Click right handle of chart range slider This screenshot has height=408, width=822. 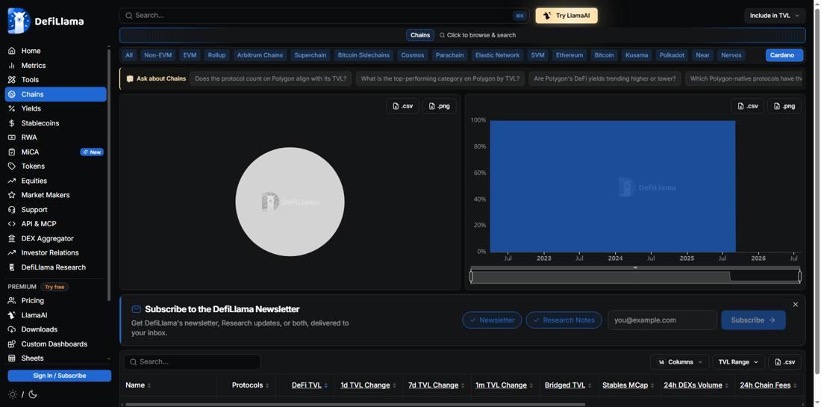[x=799, y=276]
